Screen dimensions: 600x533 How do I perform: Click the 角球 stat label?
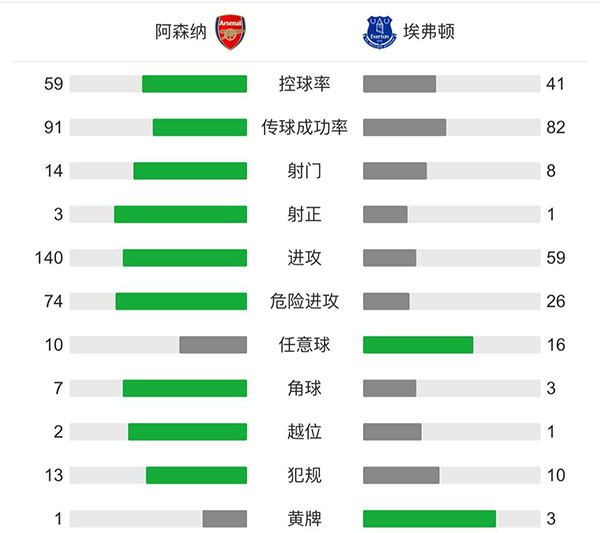pos(304,388)
